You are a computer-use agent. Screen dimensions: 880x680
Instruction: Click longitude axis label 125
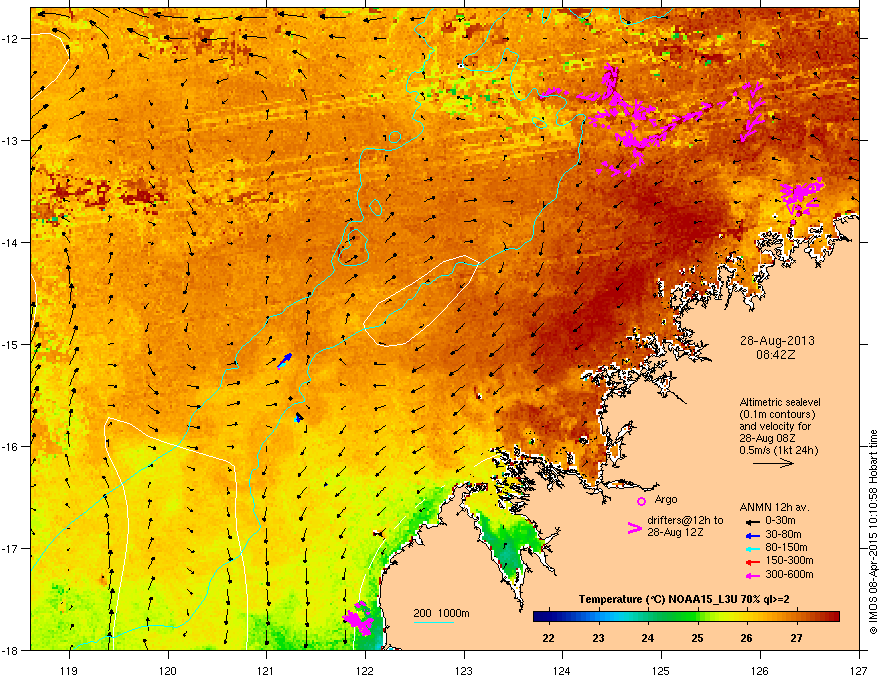[661, 670]
